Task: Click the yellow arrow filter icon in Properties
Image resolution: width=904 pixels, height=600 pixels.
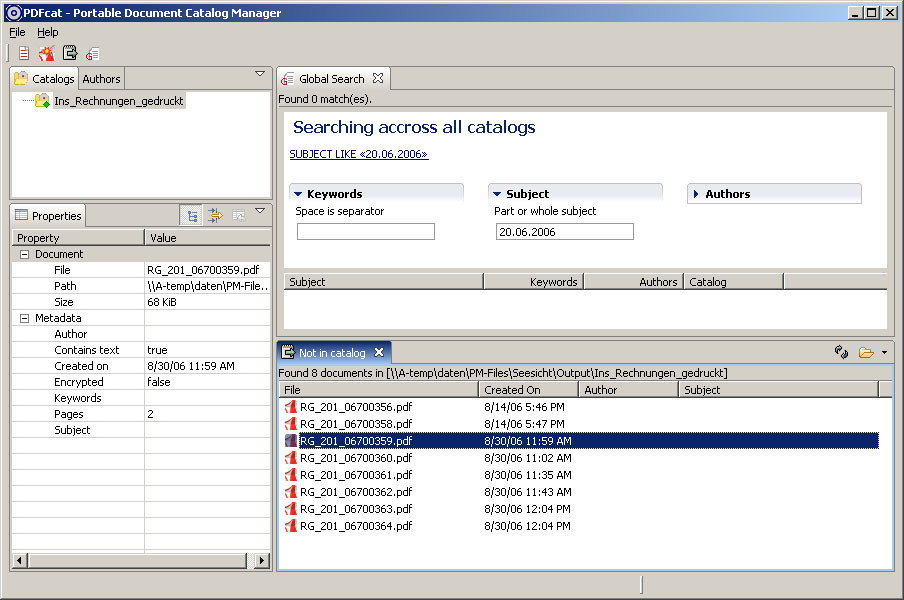Action: [x=215, y=216]
